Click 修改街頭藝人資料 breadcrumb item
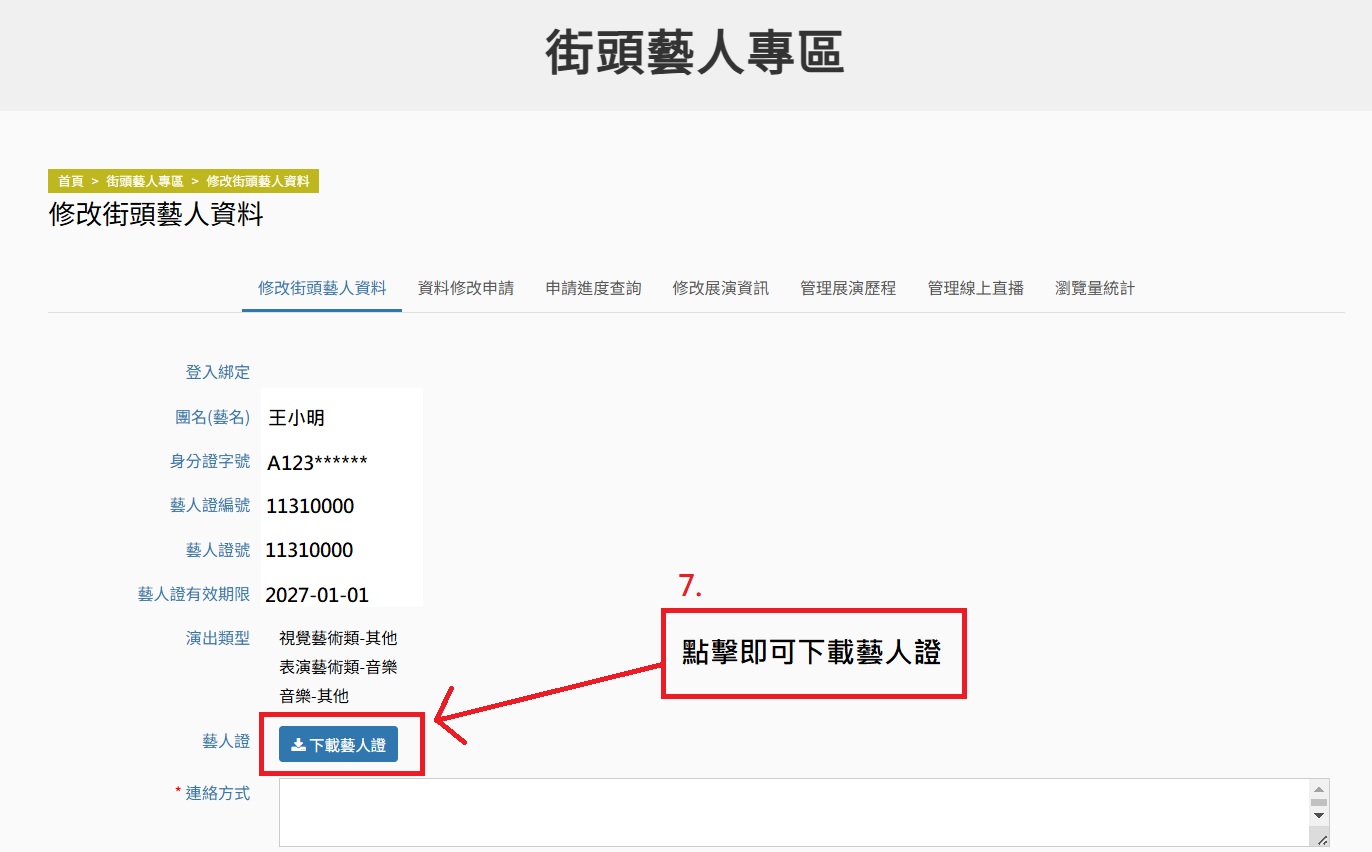This screenshot has height=852, width=1372. [x=259, y=181]
